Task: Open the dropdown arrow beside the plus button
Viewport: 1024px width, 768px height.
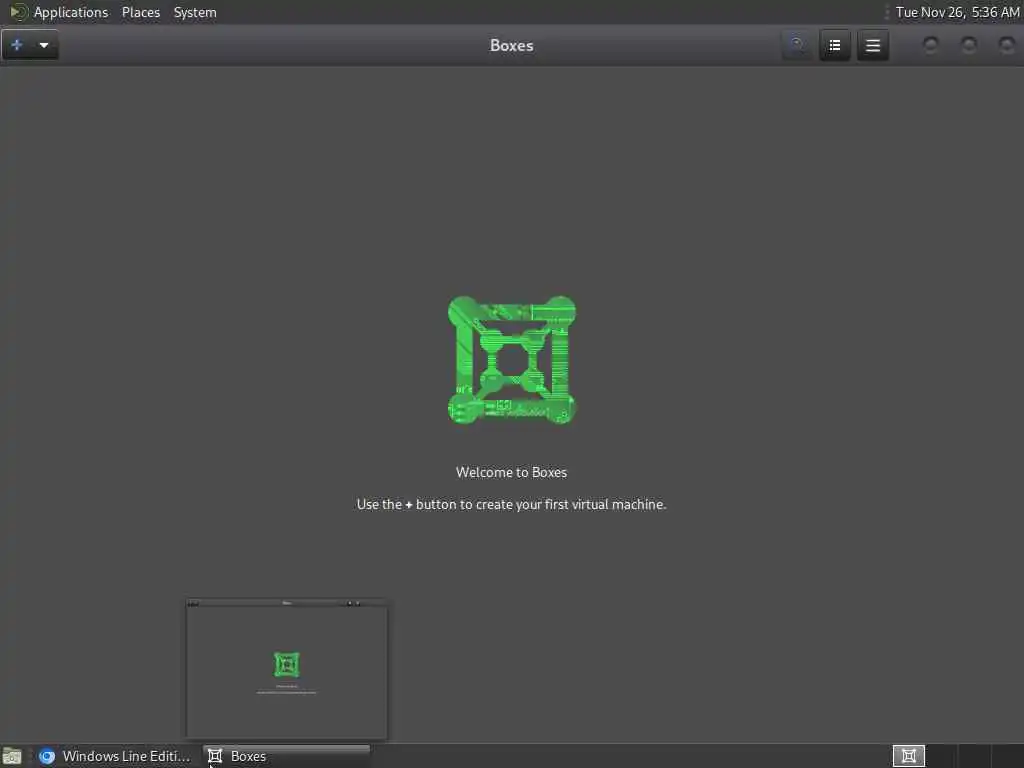Action: [44, 45]
